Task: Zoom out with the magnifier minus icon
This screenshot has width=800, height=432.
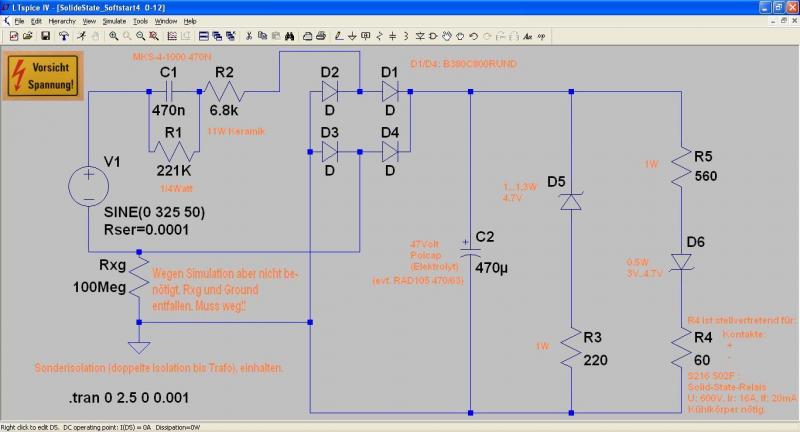Action: click(x=140, y=36)
